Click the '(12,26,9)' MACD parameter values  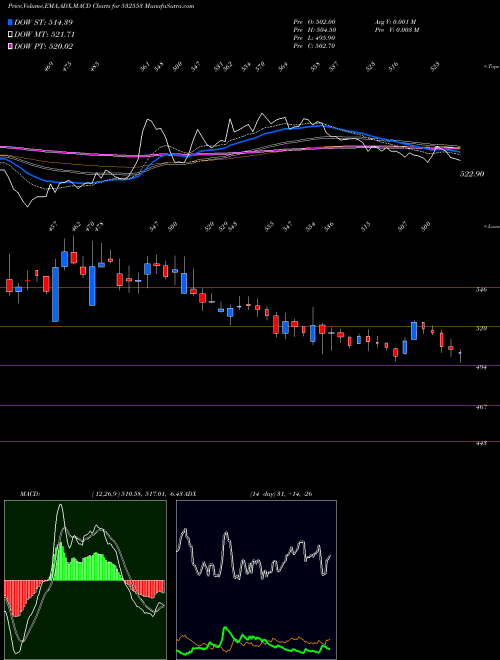[x=105, y=494]
